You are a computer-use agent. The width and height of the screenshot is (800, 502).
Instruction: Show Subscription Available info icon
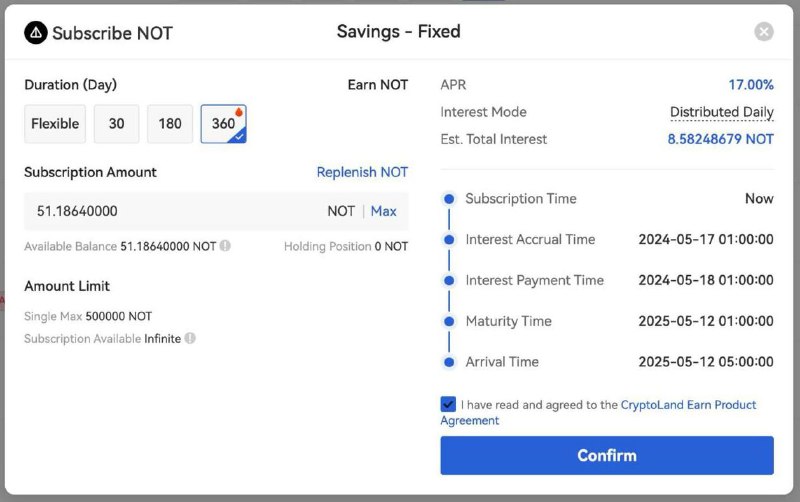pyautogui.click(x=190, y=338)
